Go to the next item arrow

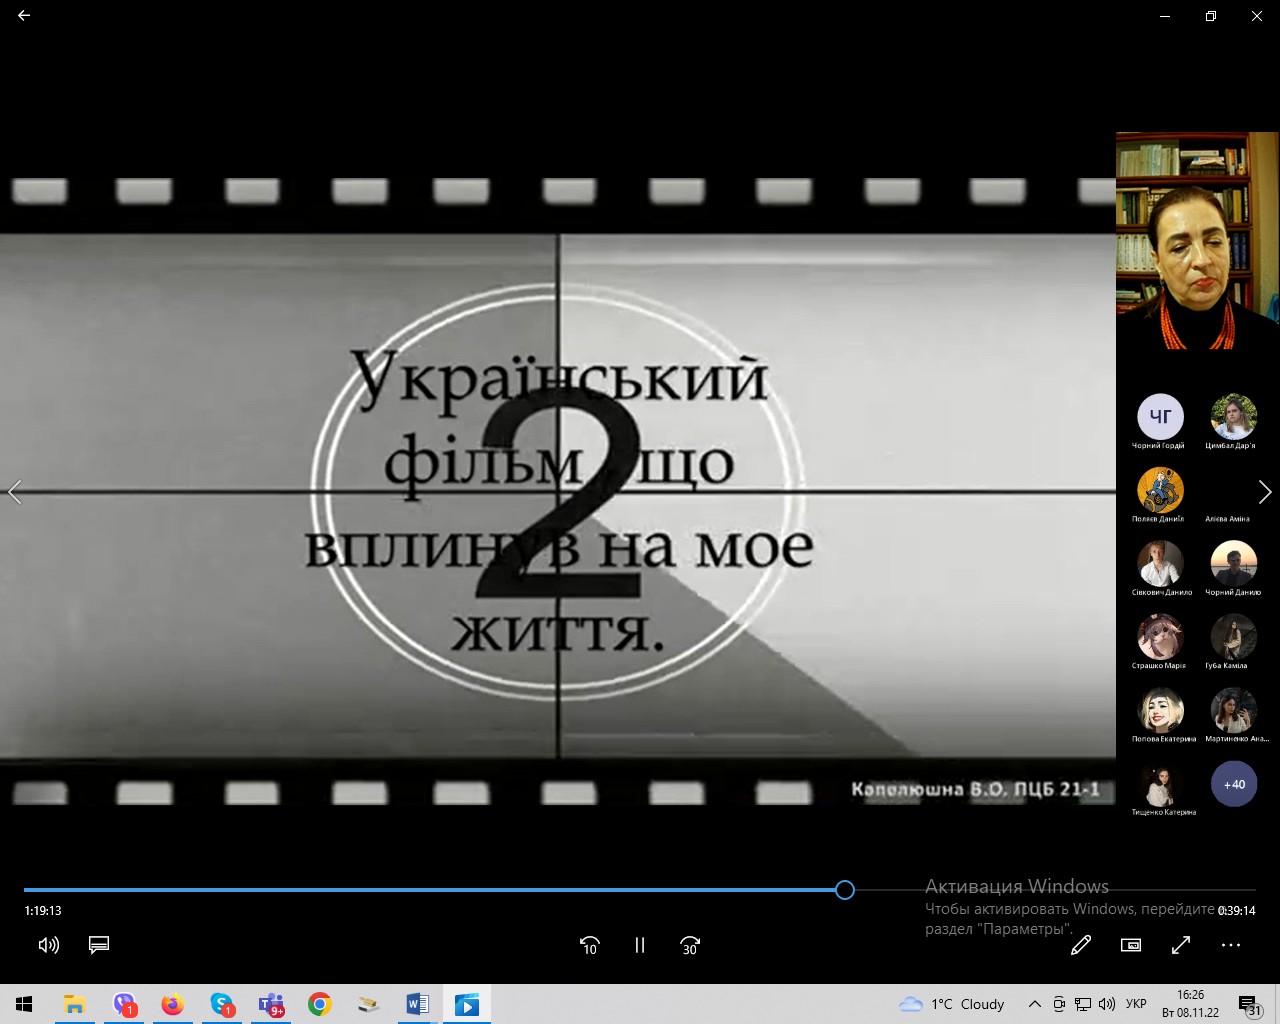tap(1265, 492)
